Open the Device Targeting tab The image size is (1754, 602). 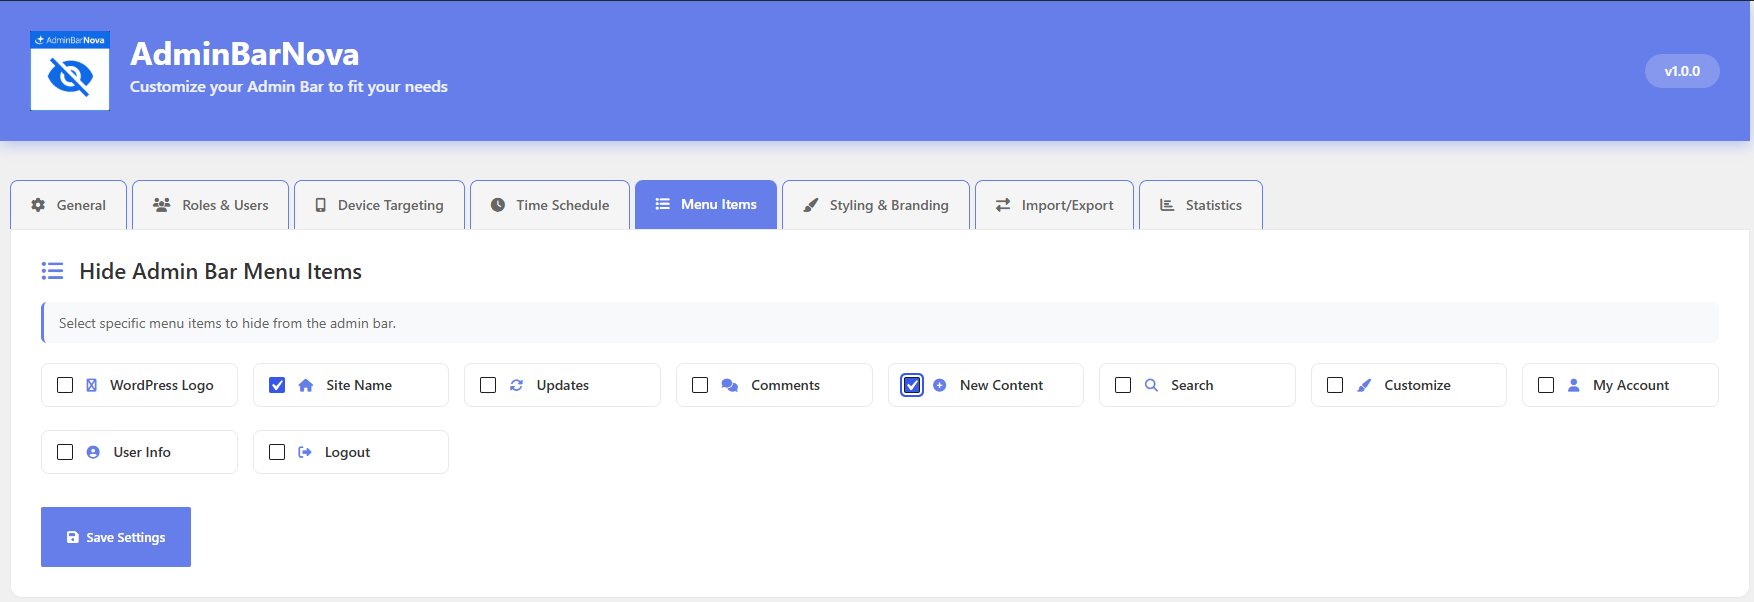[x=380, y=205]
